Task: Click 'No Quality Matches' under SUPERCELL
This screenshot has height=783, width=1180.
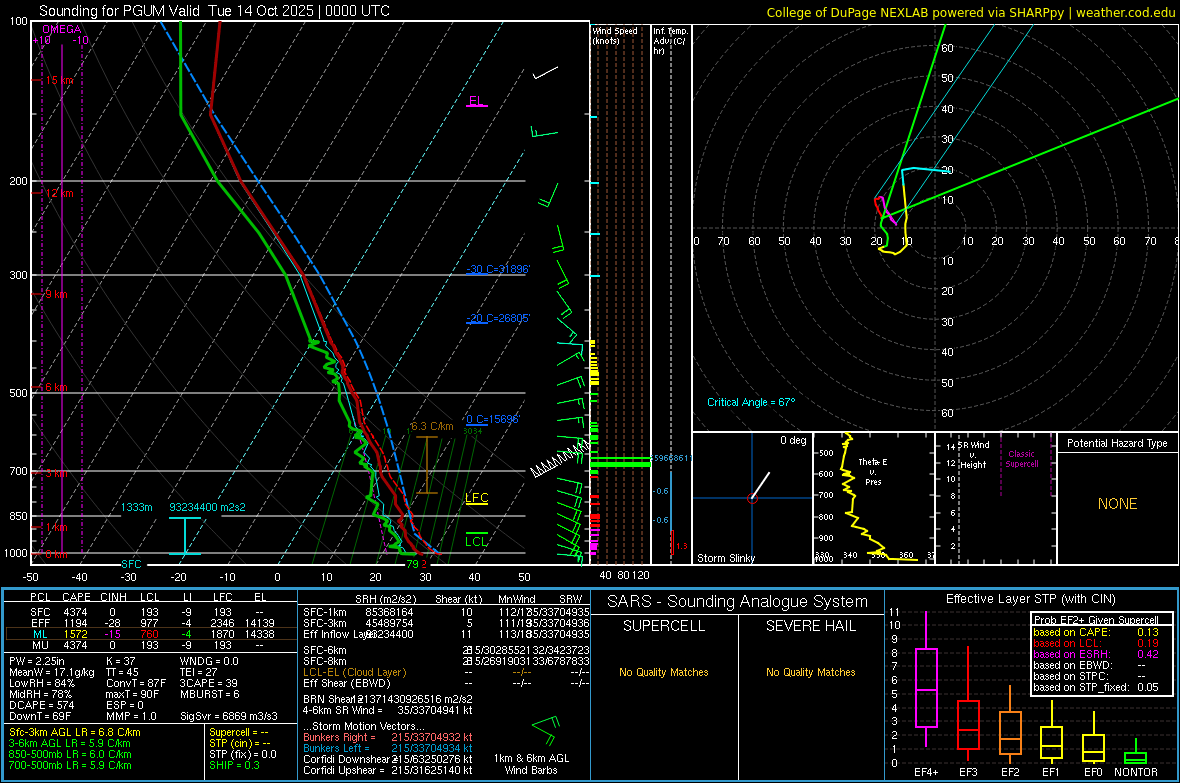Action: tap(664, 672)
